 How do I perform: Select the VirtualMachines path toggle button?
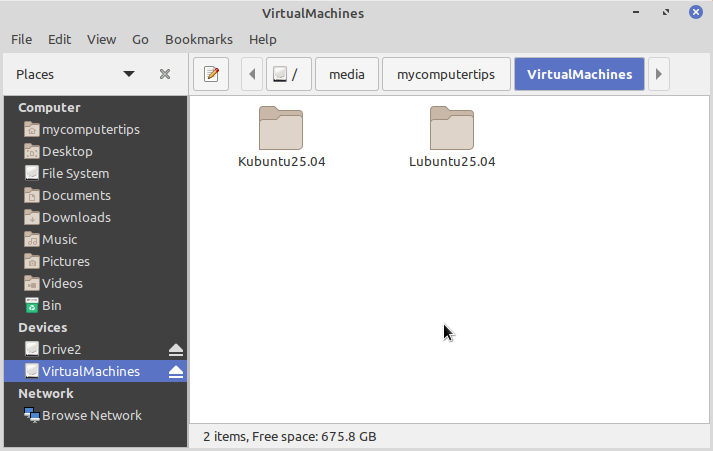579,74
